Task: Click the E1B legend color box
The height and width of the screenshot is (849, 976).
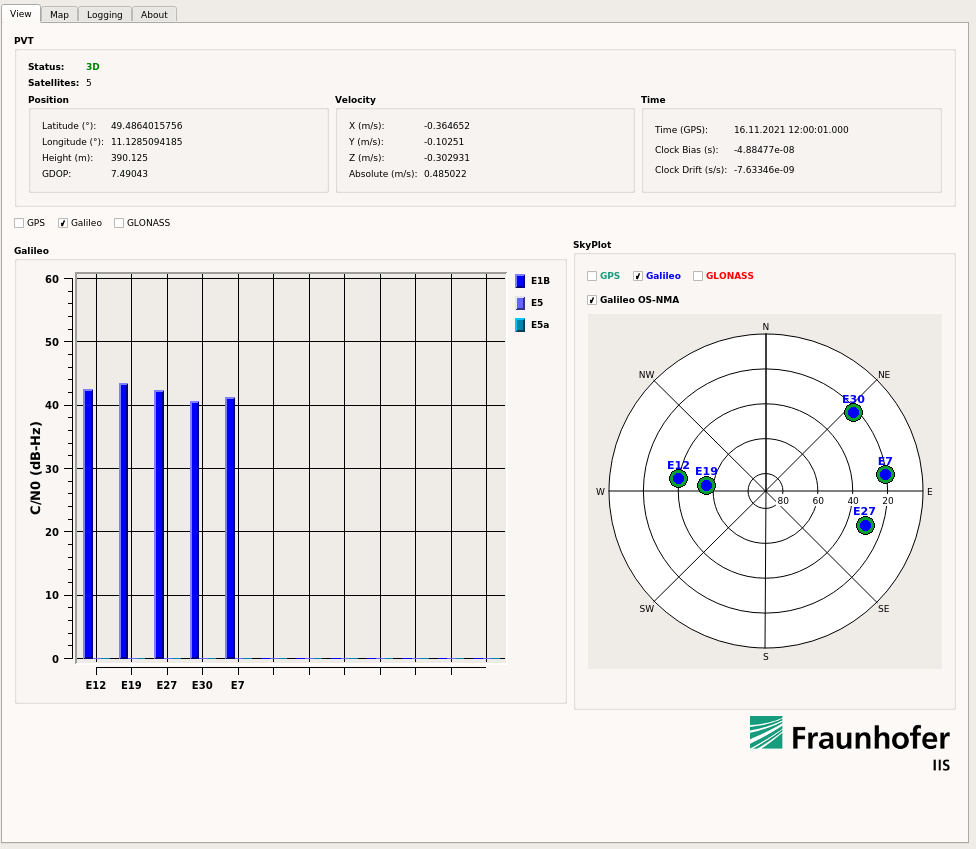Action: pos(520,281)
